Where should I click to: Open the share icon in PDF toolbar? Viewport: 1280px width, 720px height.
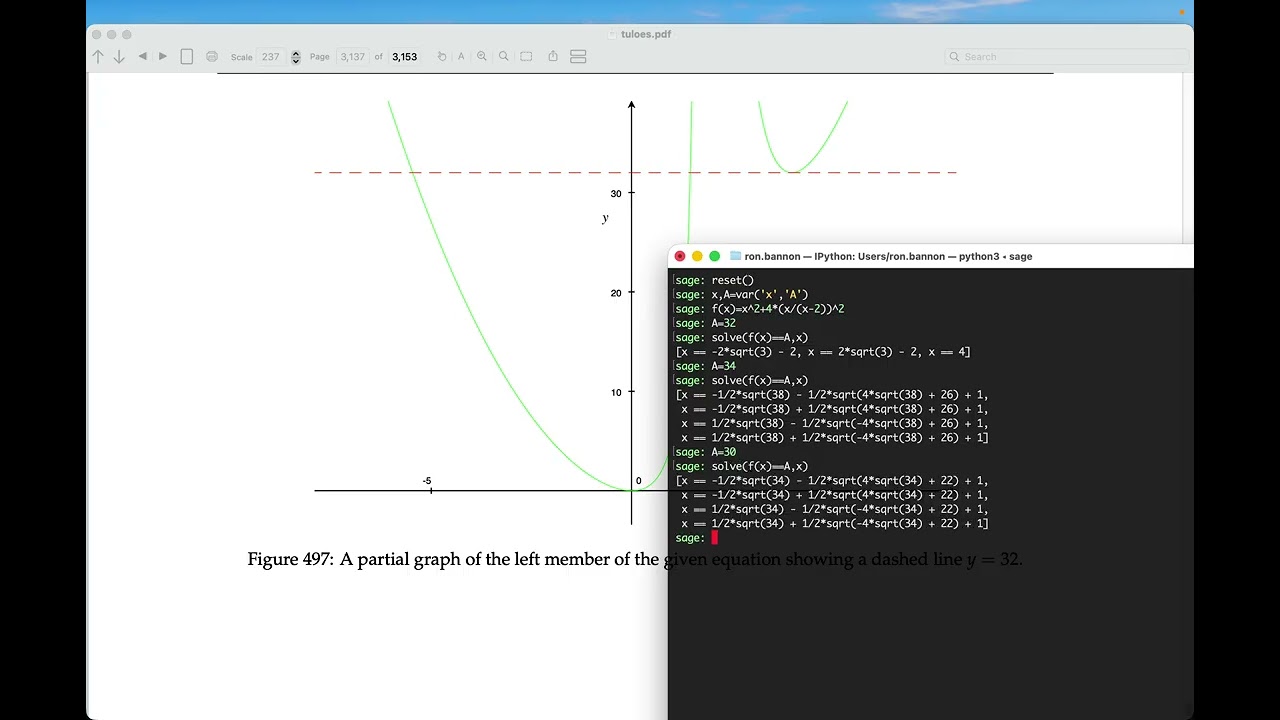553,57
